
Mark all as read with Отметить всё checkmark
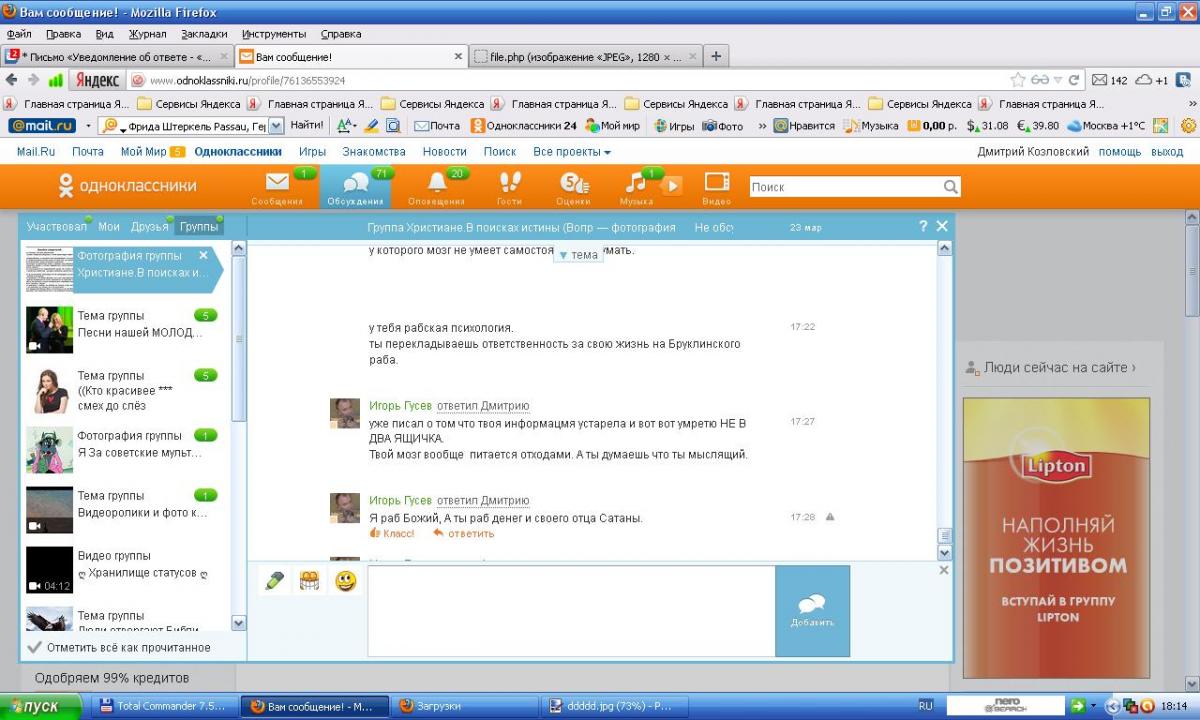coord(119,647)
